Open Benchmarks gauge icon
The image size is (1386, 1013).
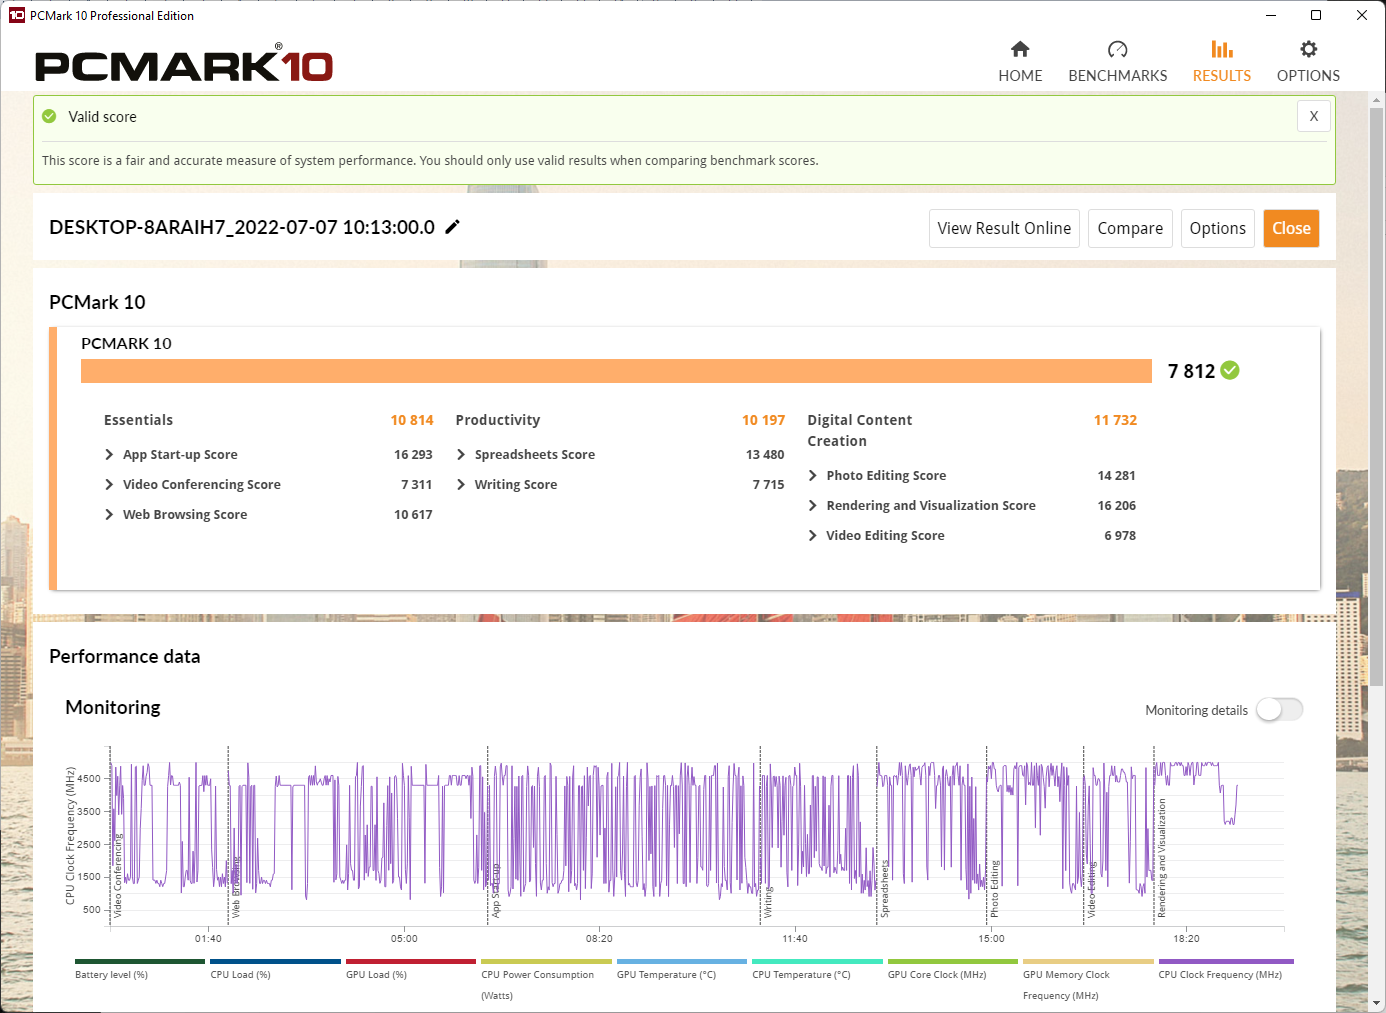[1117, 50]
